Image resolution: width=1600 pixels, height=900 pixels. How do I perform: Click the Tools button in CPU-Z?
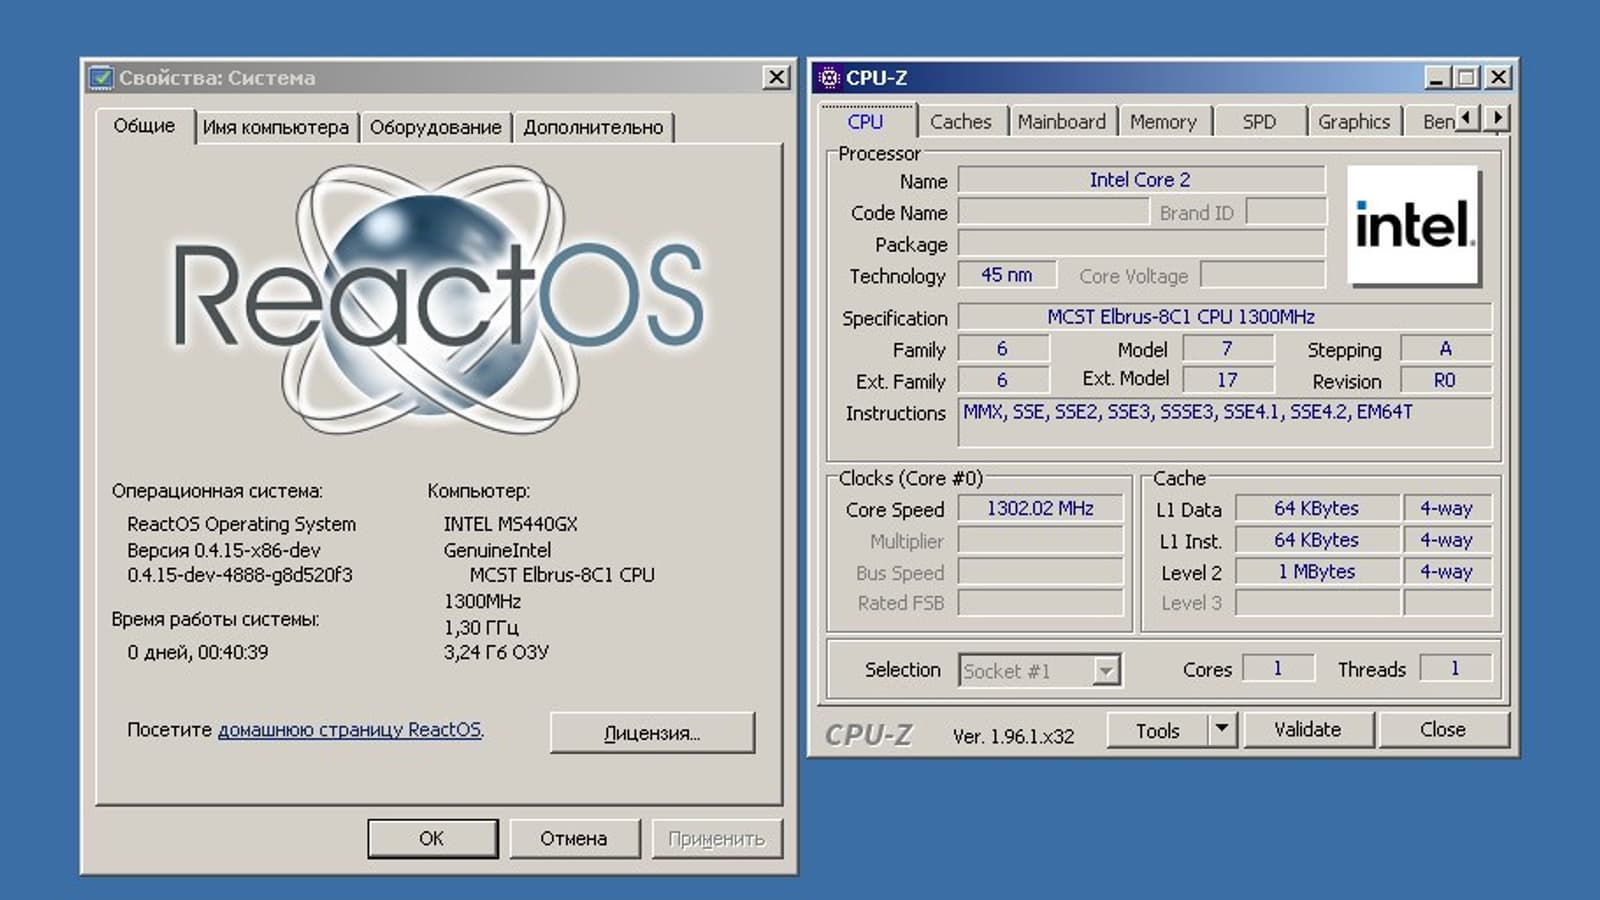tap(1157, 730)
